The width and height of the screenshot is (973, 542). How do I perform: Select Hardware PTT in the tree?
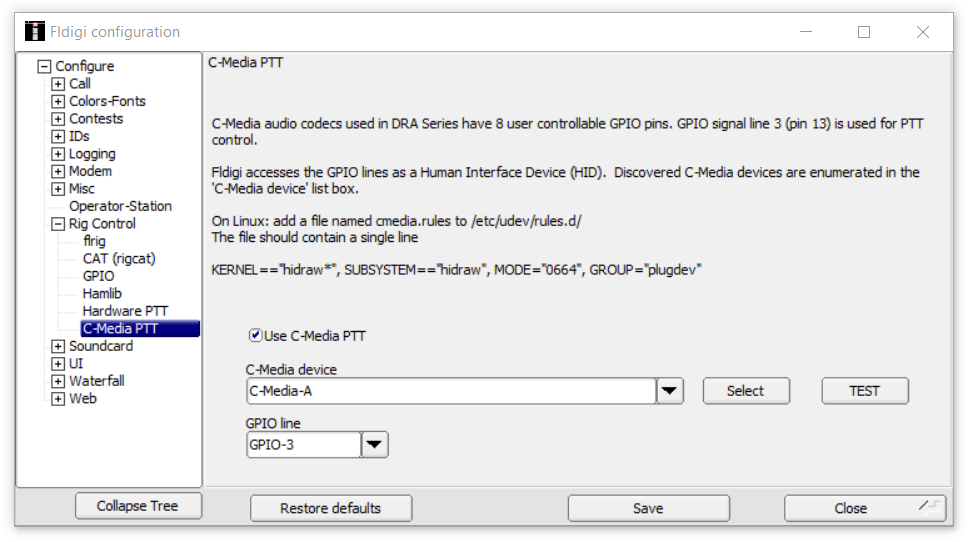[125, 311]
